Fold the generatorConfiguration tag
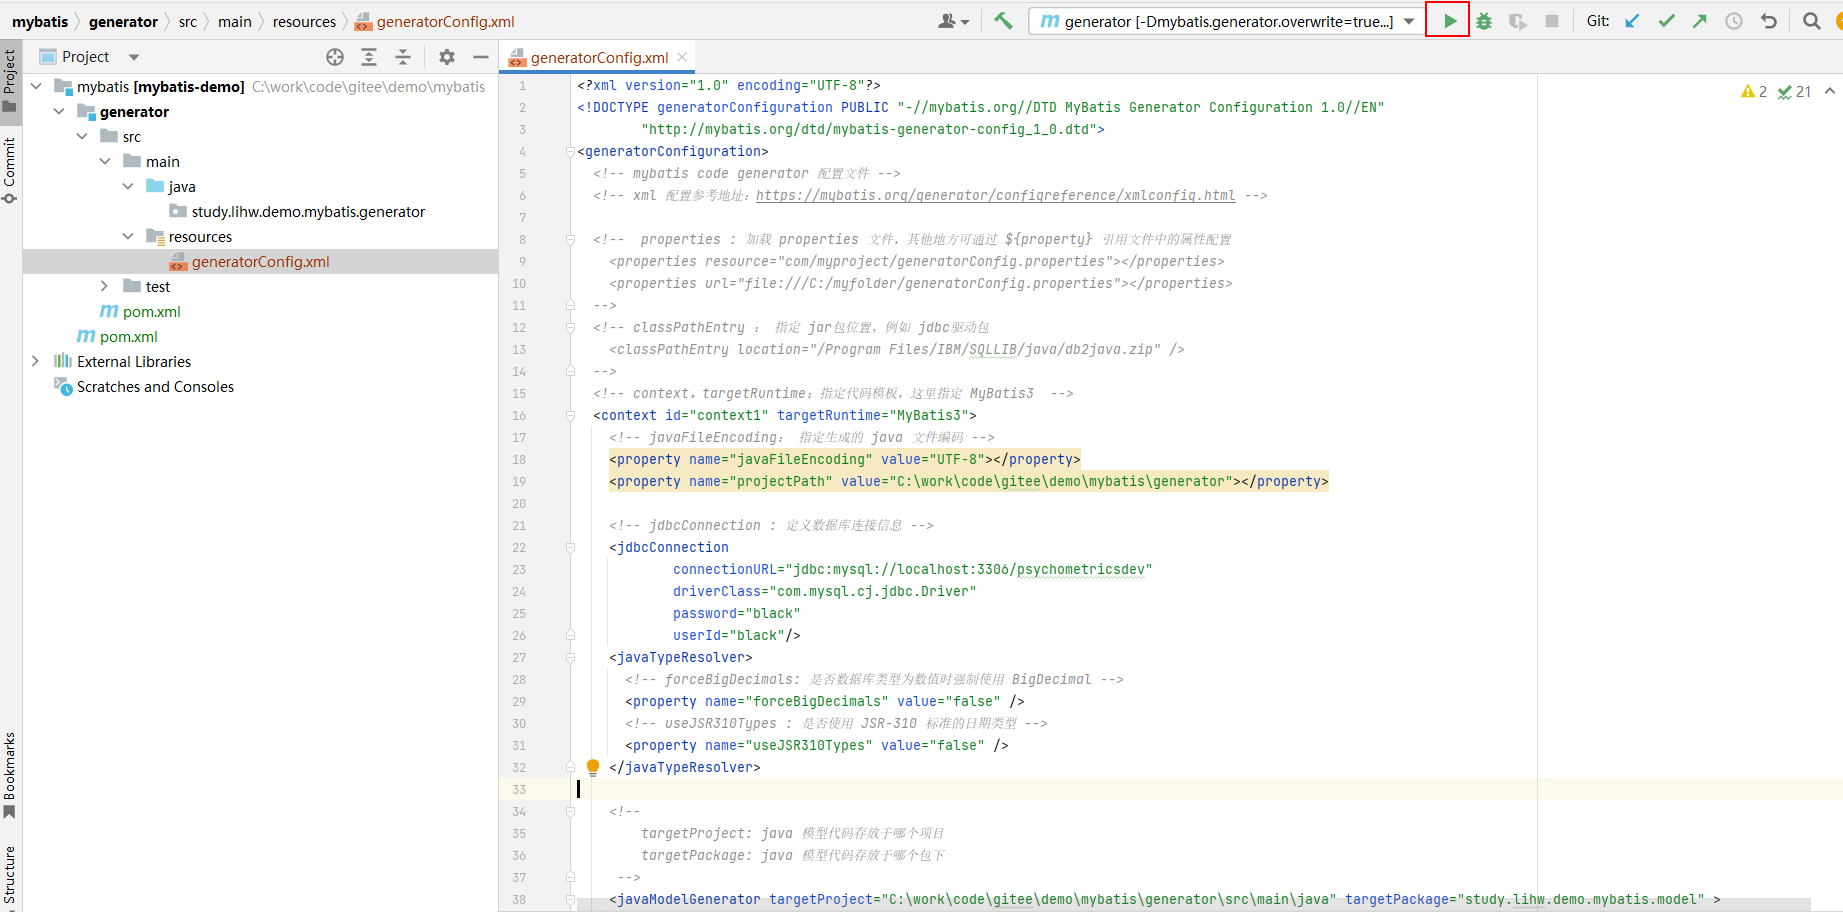The height and width of the screenshot is (912, 1843). pos(570,152)
